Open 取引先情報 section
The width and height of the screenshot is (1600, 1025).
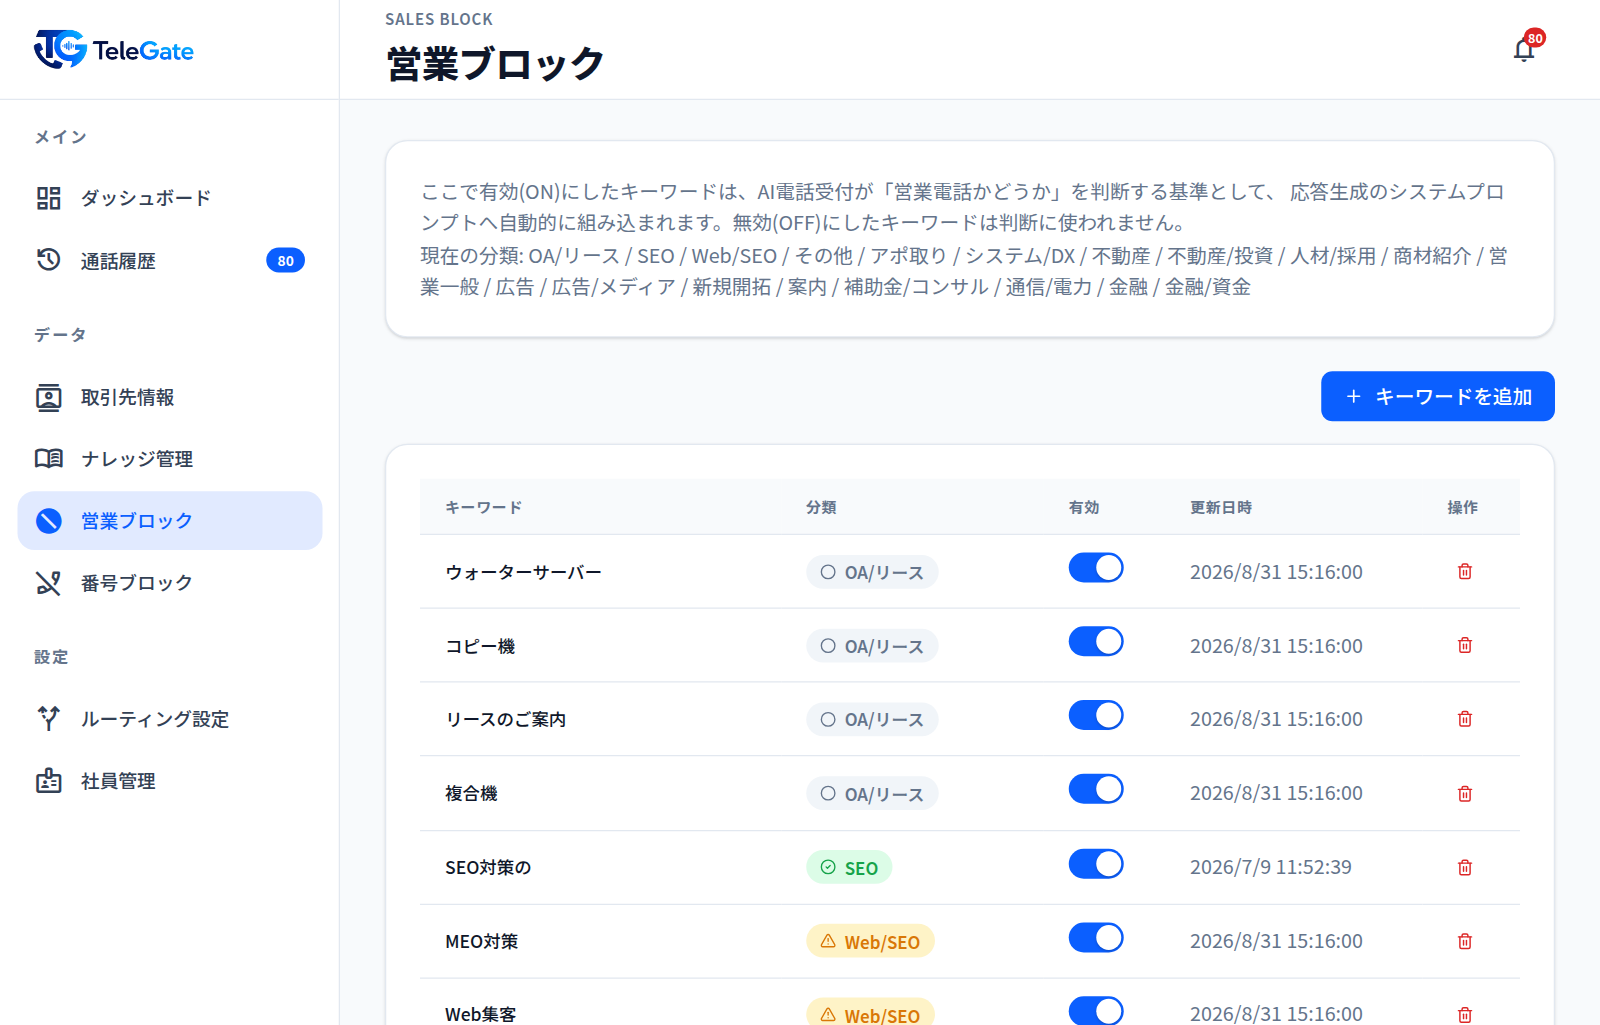170,397
